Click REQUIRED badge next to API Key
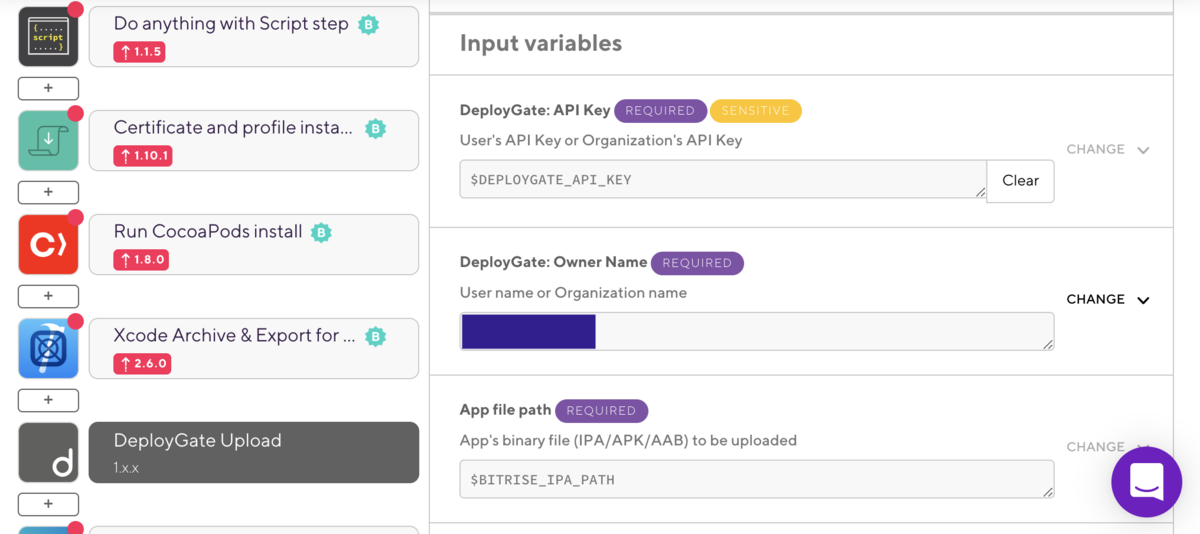The image size is (1200, 534). tap(660, 111)
